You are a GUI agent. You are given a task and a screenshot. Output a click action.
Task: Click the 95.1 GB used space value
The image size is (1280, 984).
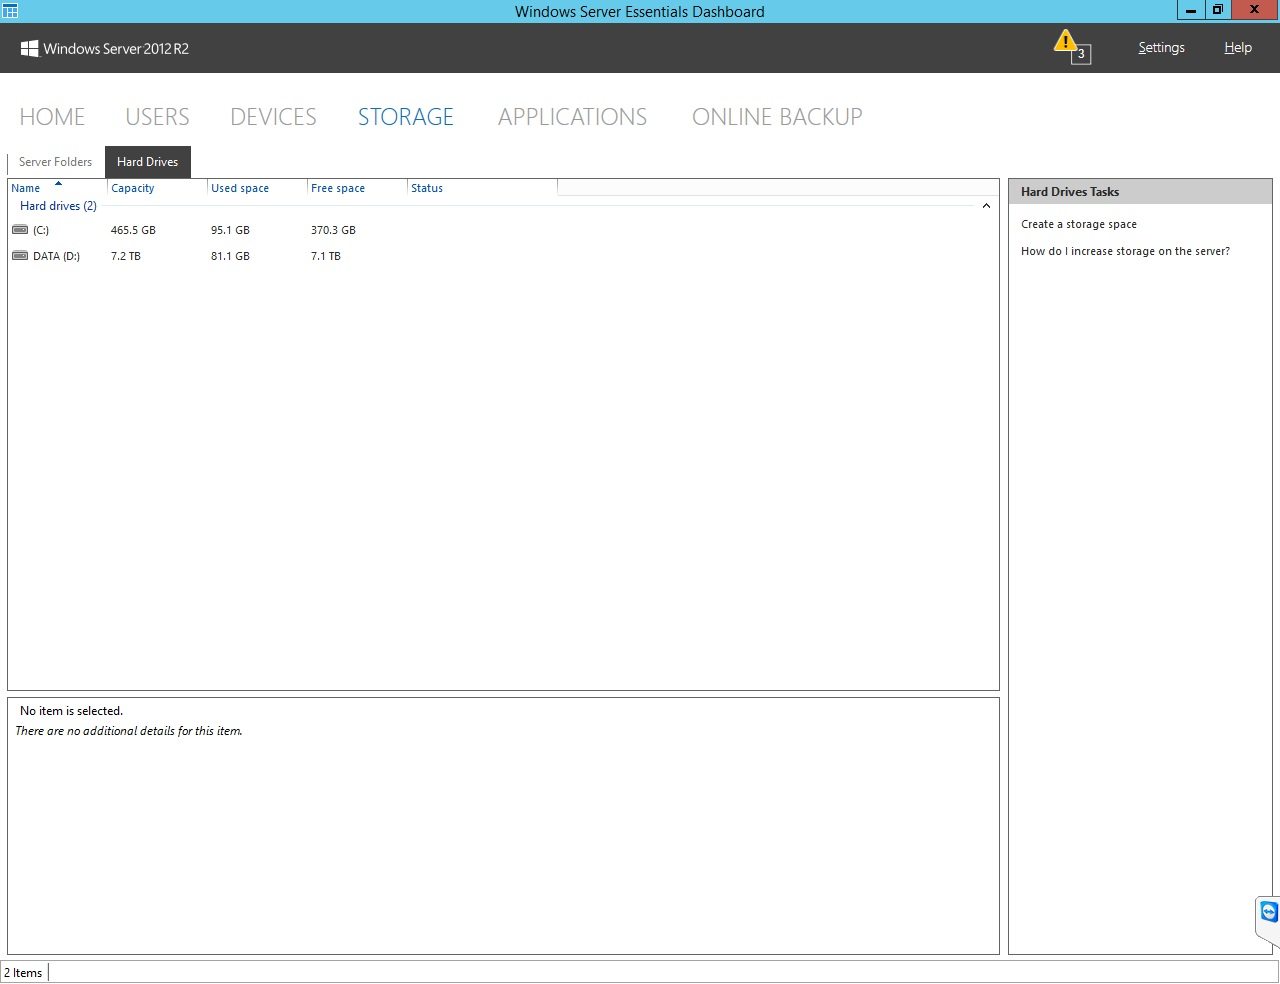[230, 230]
